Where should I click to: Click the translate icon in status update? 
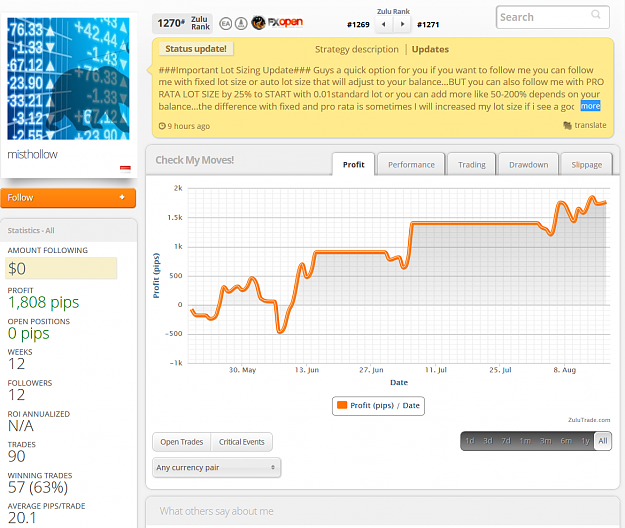(x=567, y=126)
